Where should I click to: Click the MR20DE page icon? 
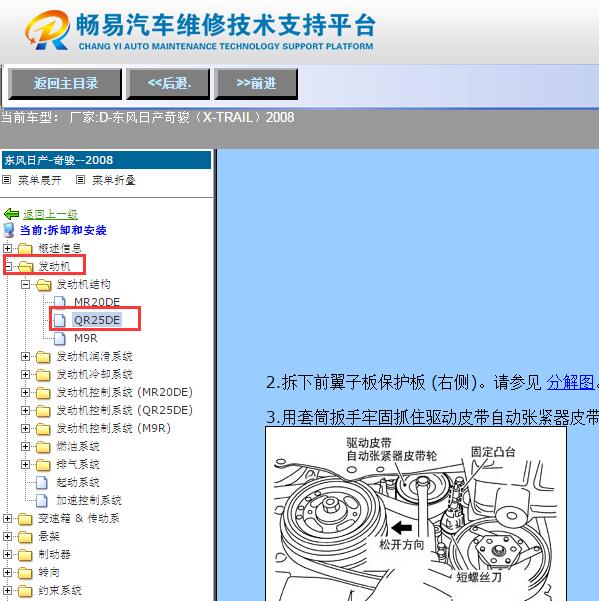pos(60,302)
